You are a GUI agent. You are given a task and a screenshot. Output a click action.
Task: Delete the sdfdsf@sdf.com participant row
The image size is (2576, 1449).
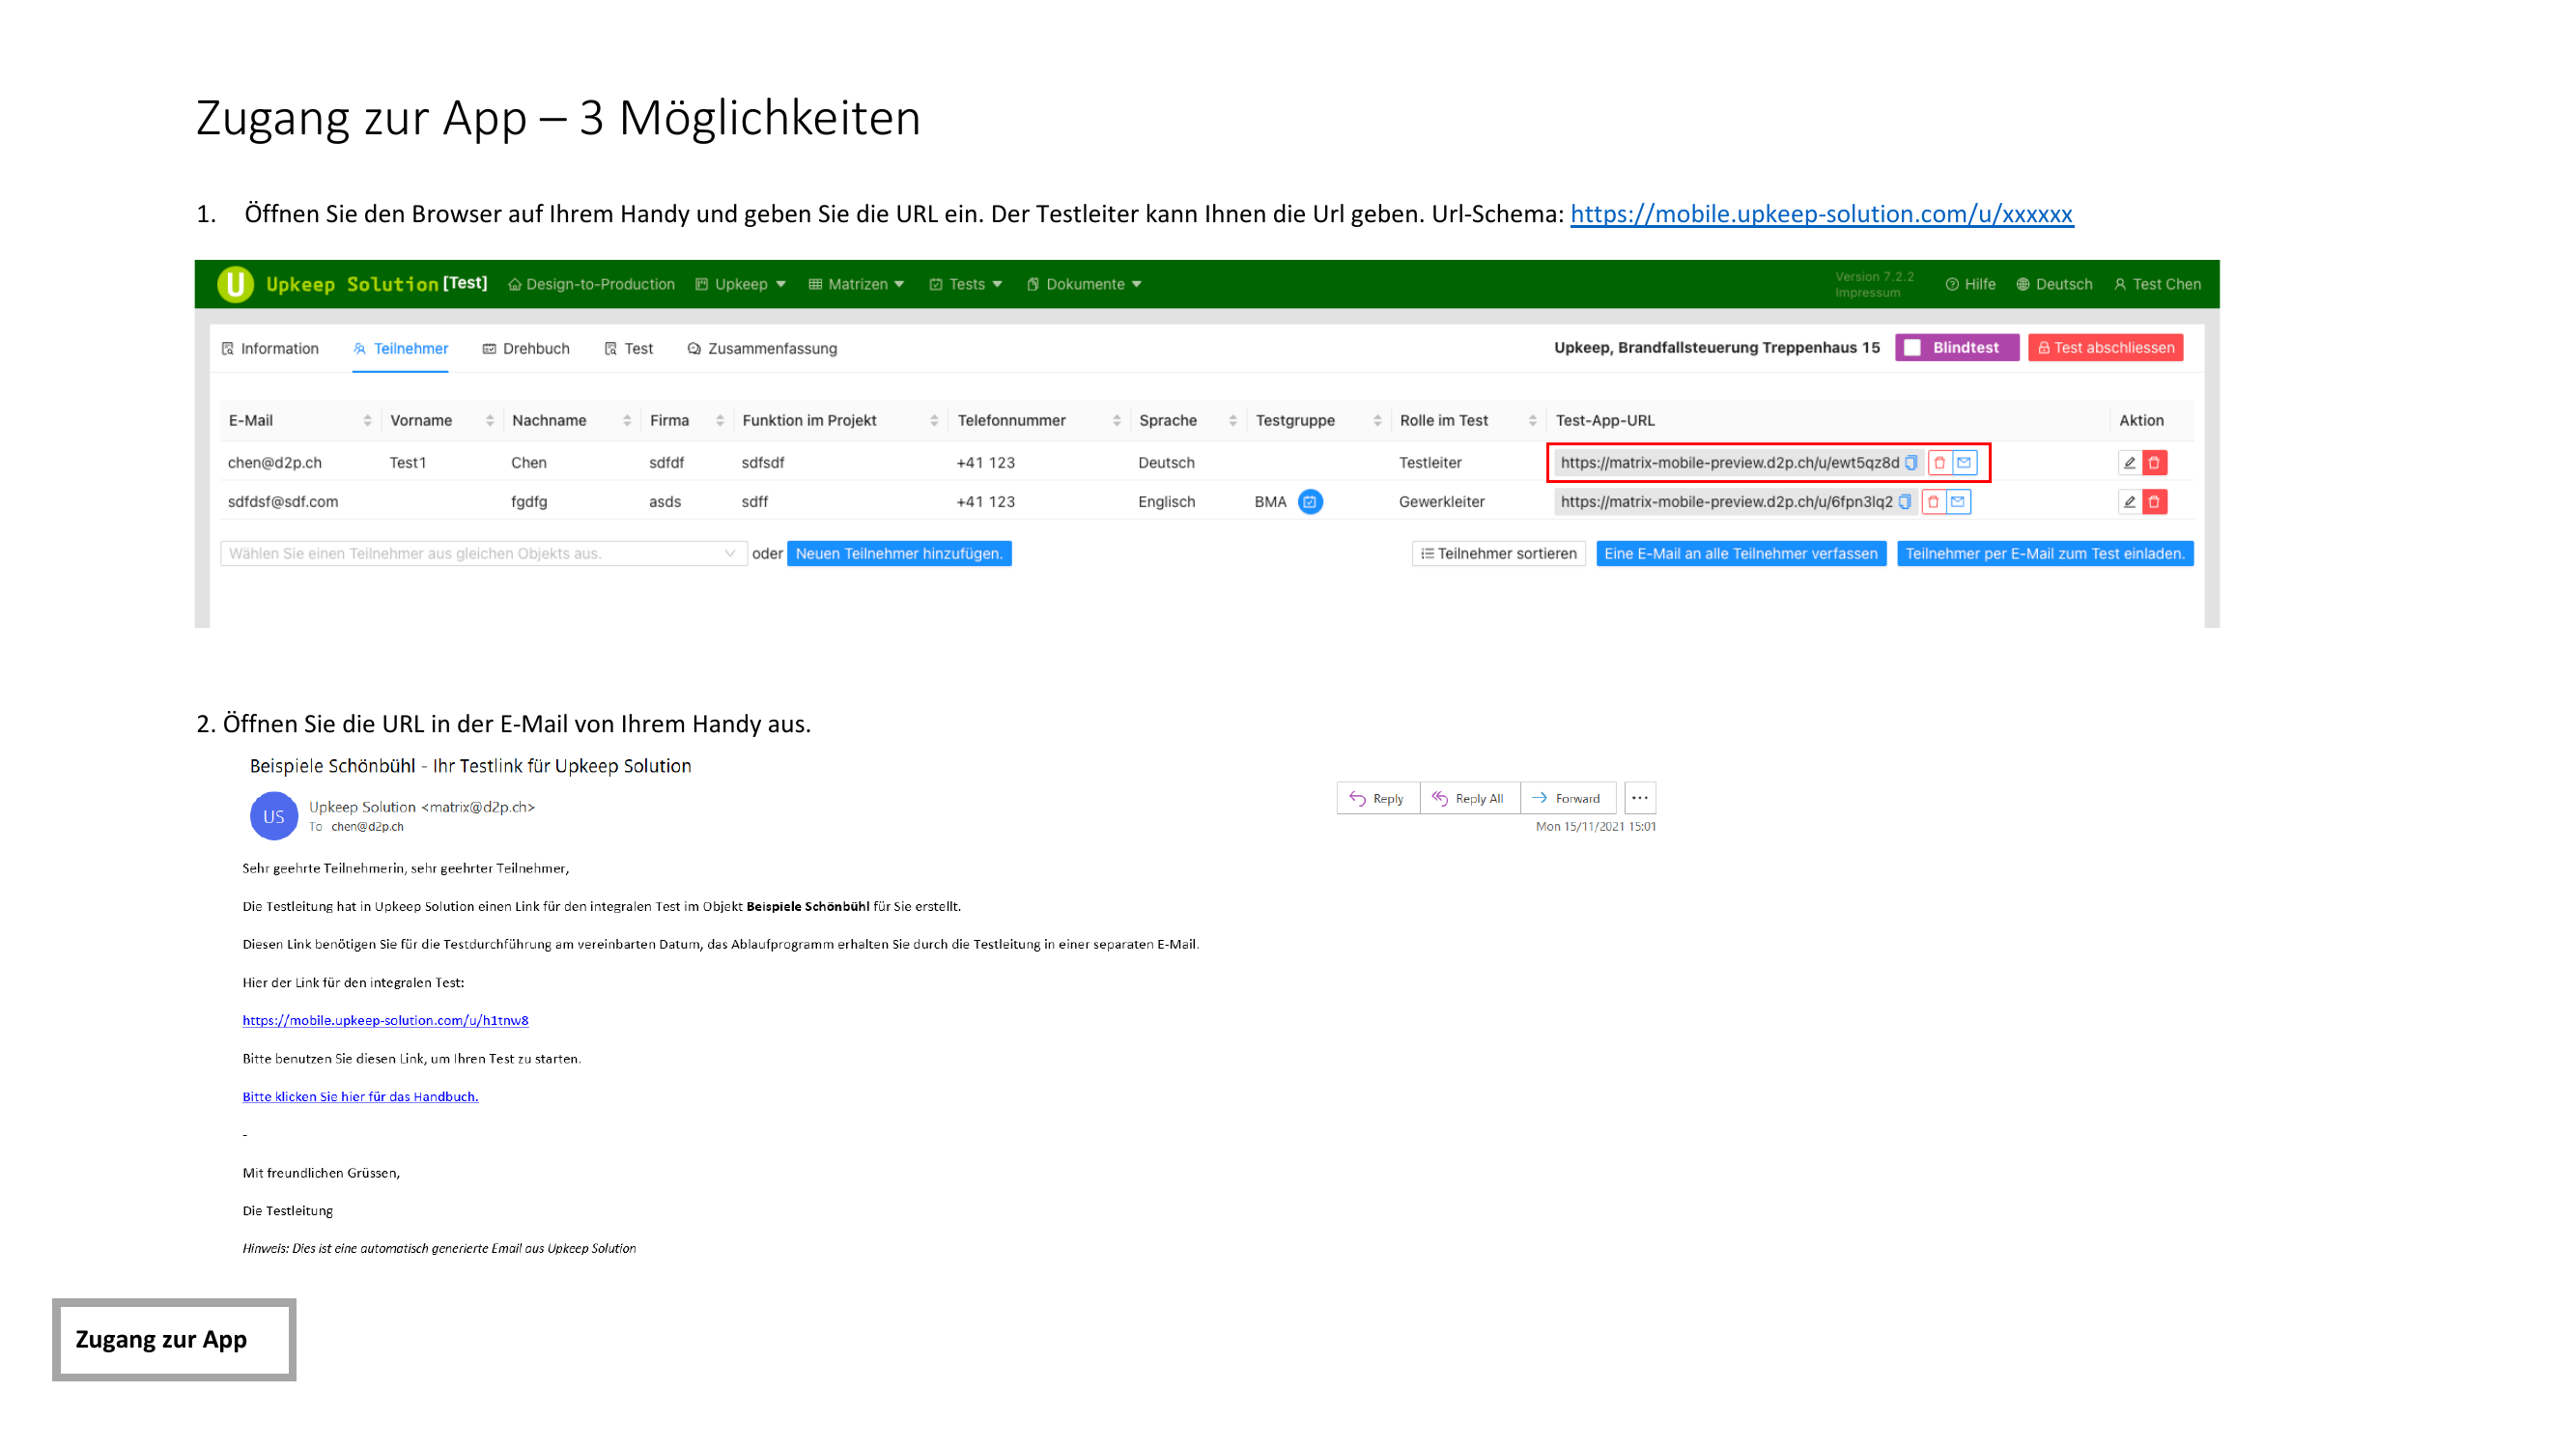[2154, 501]
